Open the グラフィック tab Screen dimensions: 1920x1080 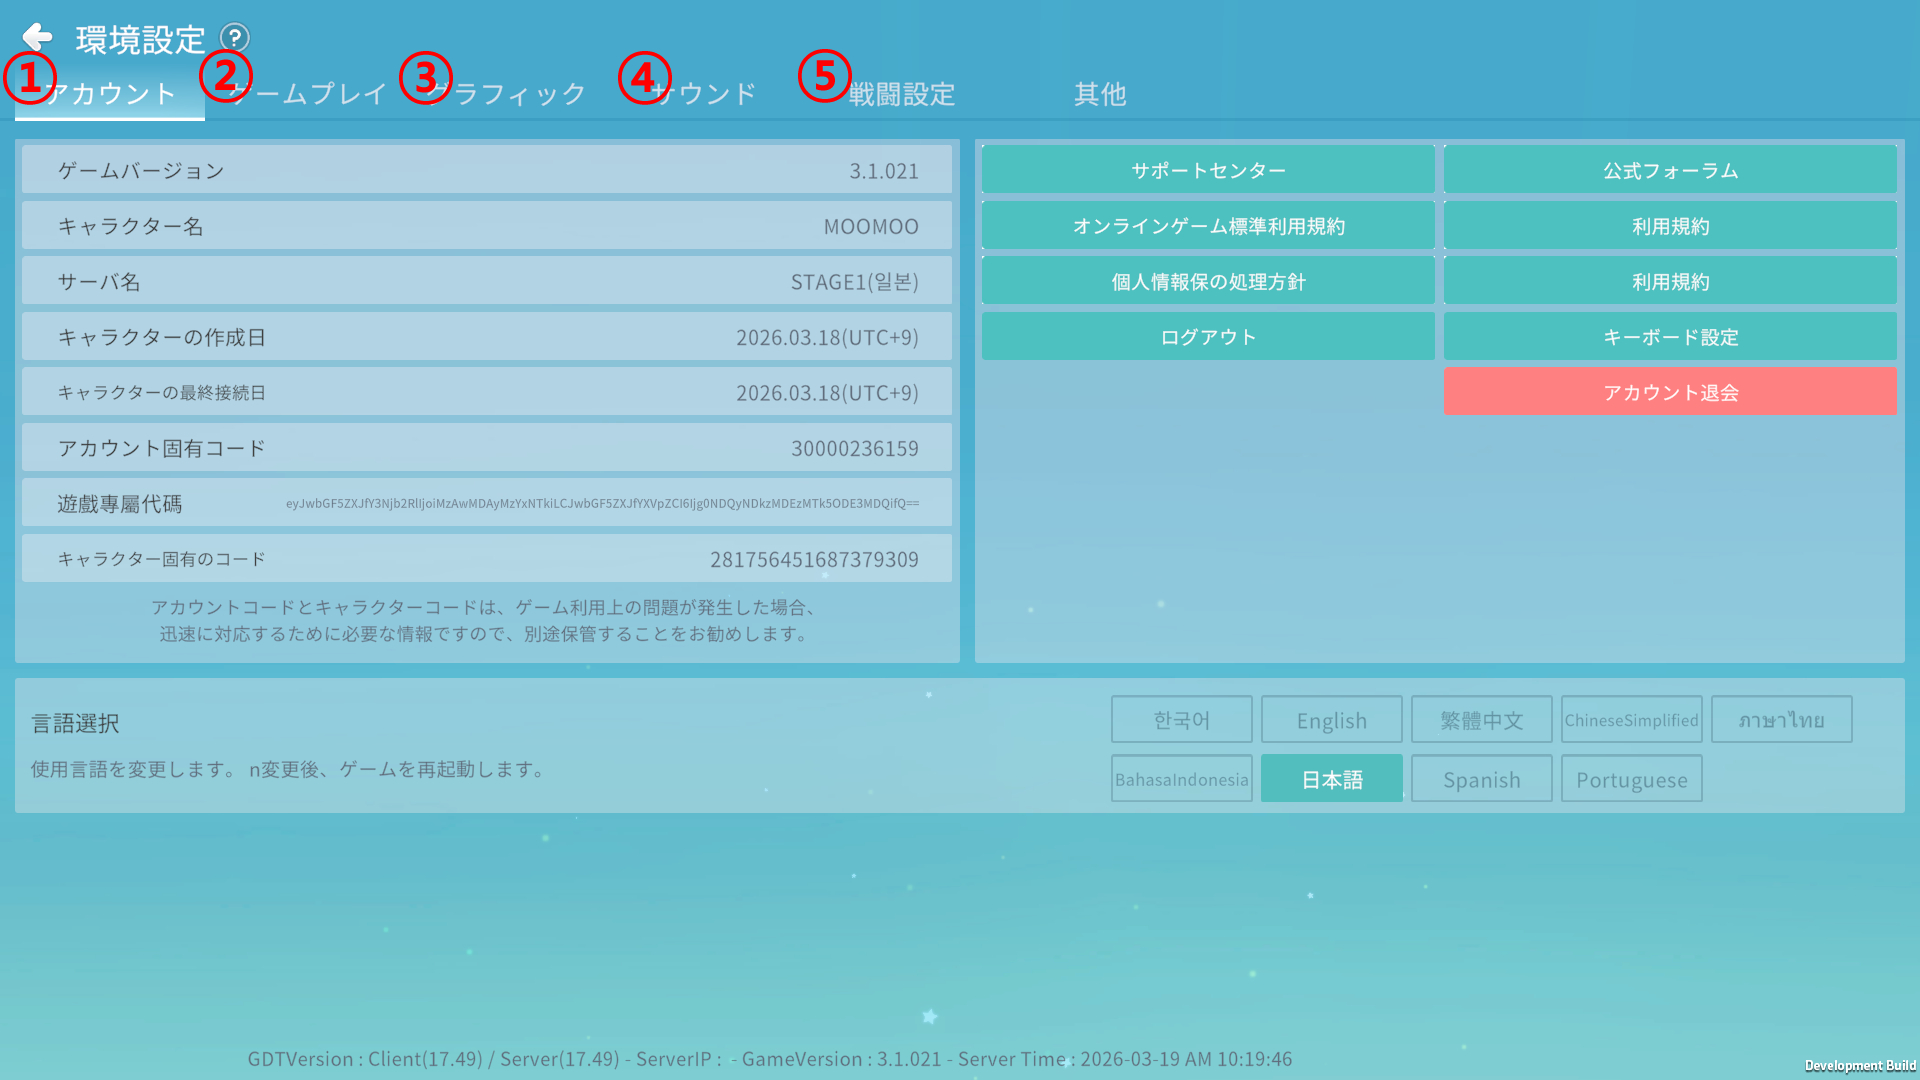(506, 94)
